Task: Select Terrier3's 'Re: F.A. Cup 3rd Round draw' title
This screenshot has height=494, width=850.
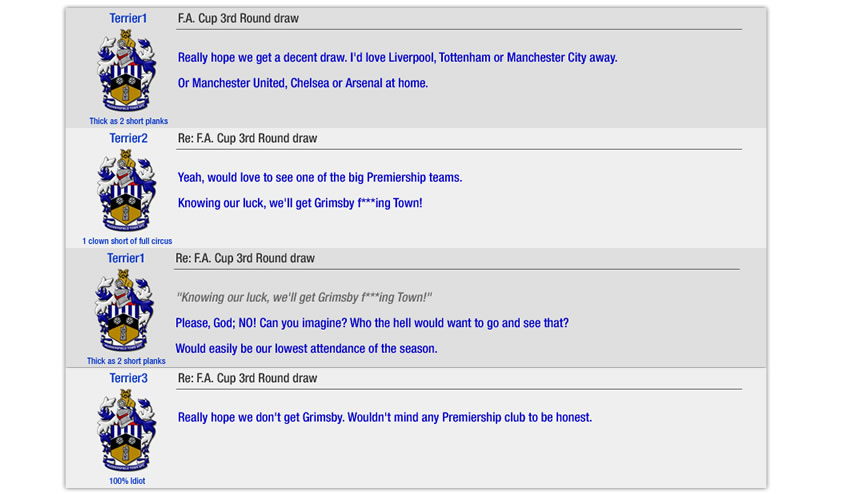Action: 247,378
